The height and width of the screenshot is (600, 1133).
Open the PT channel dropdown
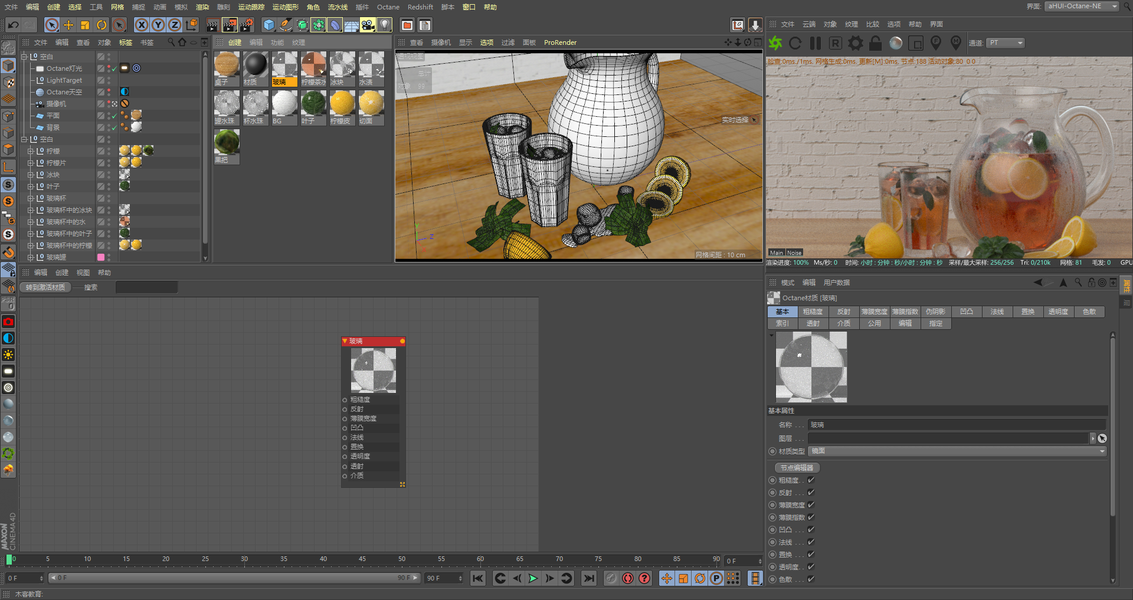pyautogui.click(x=1006, y=43)
